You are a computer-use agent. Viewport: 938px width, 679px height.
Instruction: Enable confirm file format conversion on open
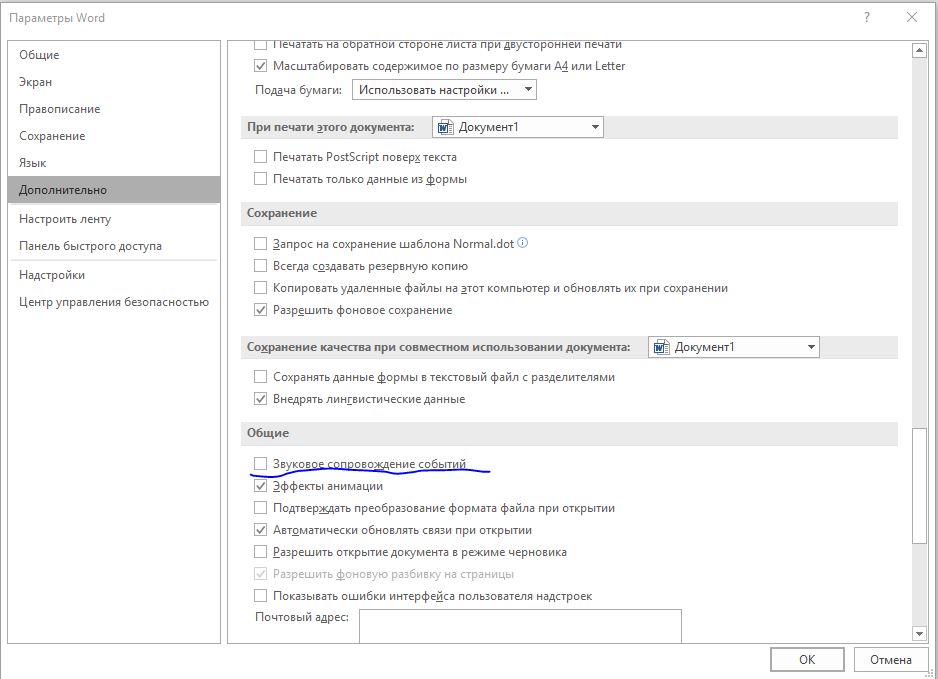coord(260,508)
